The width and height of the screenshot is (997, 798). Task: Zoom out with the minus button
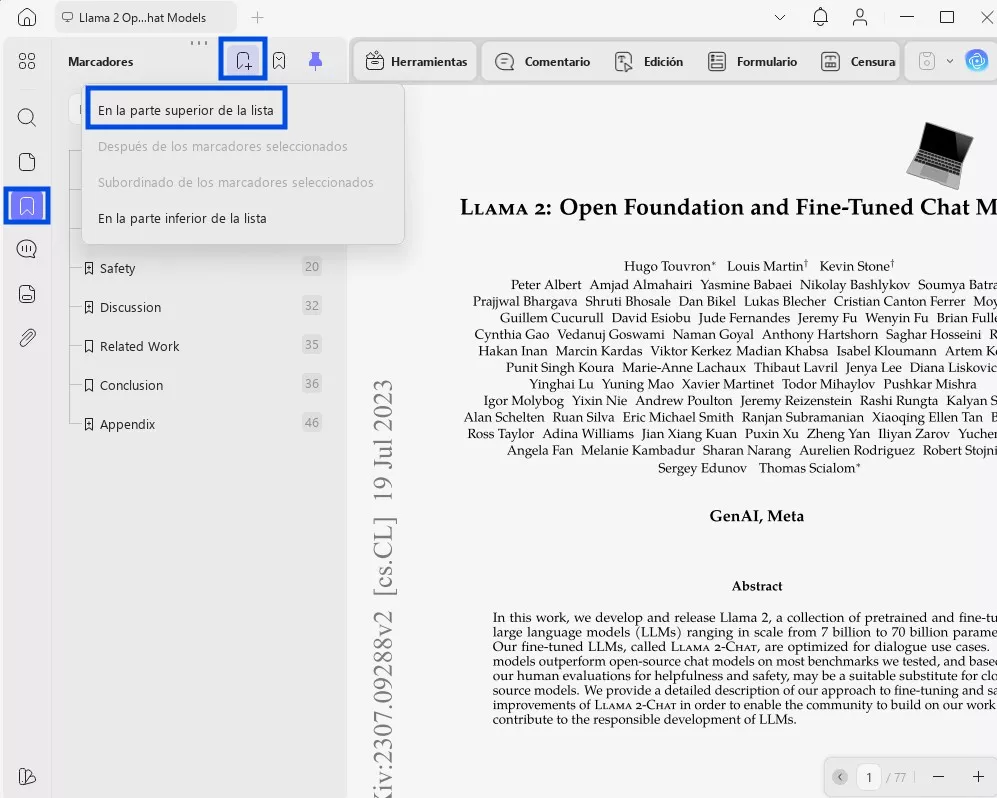click(x=939, y=776)
